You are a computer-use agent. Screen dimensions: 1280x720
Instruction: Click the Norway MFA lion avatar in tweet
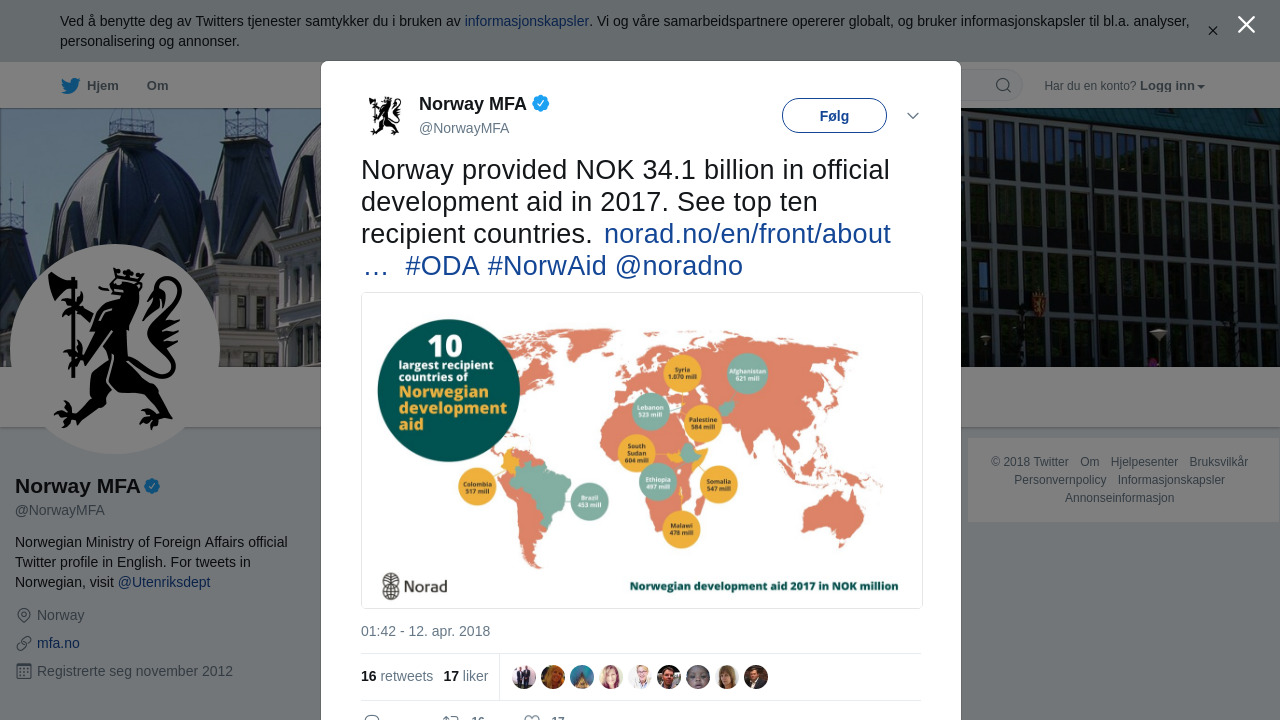[x=385, y=116]
